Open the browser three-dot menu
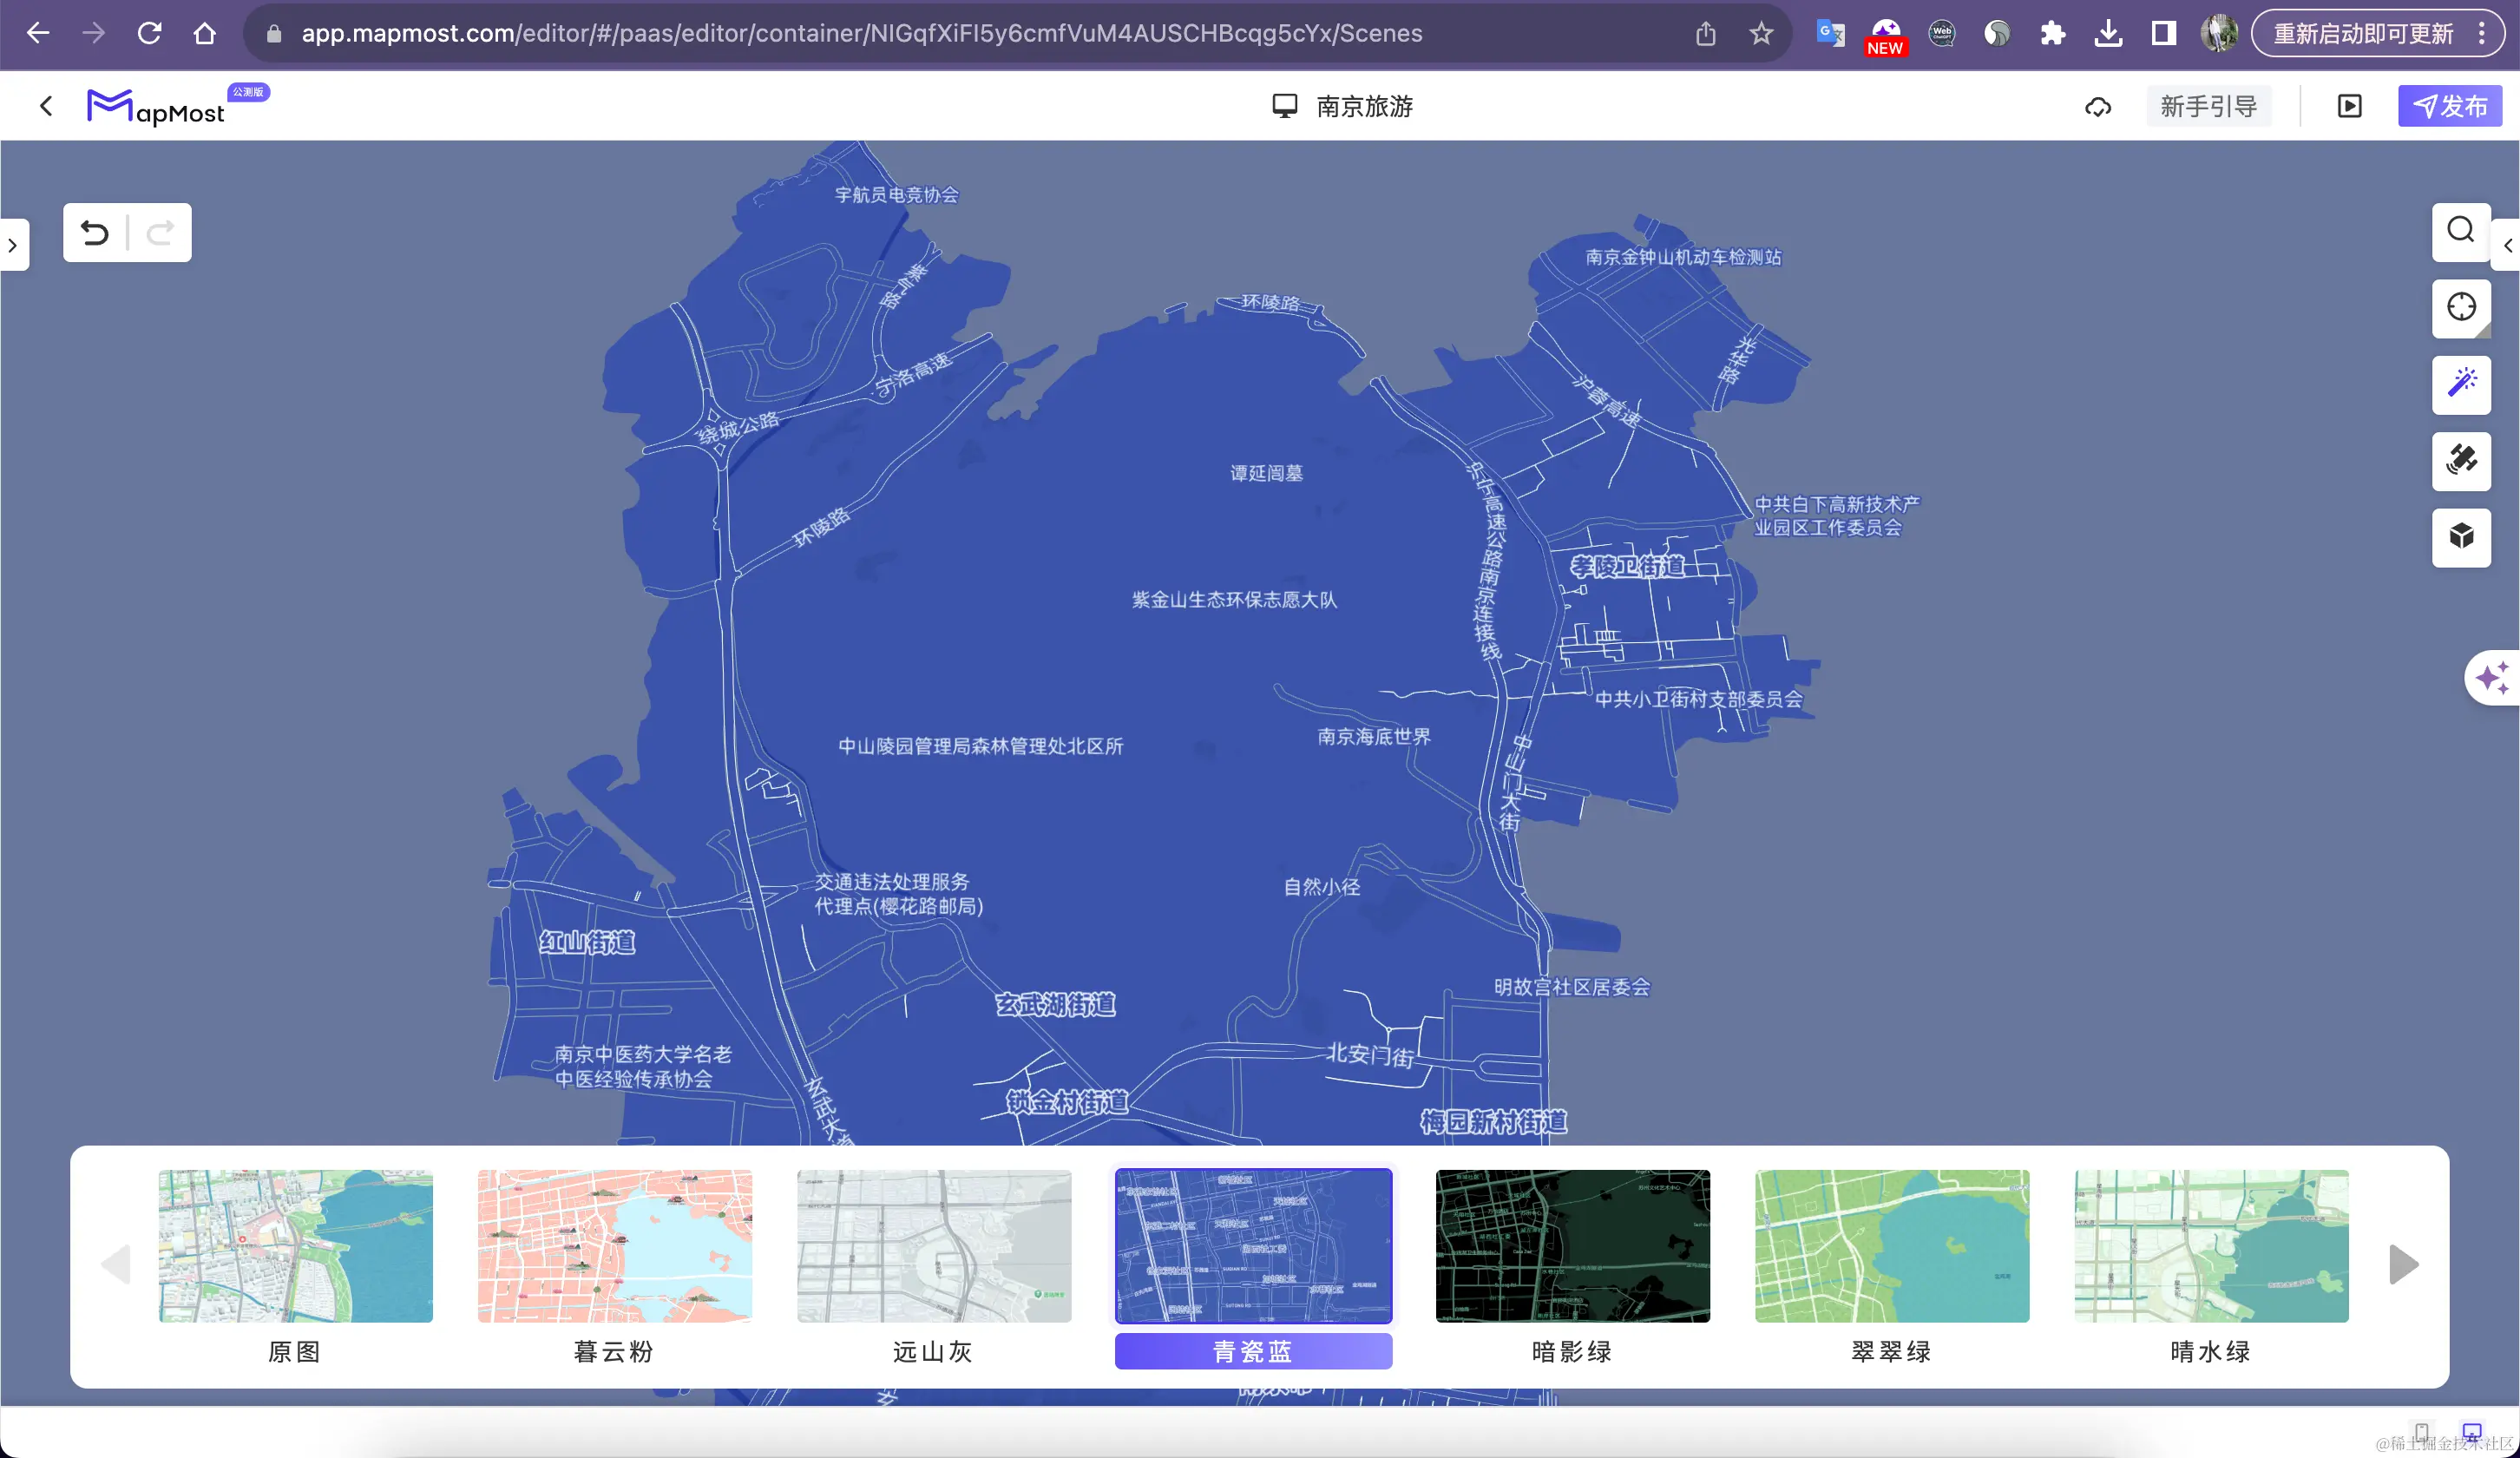 click(x=2482, y=34)
